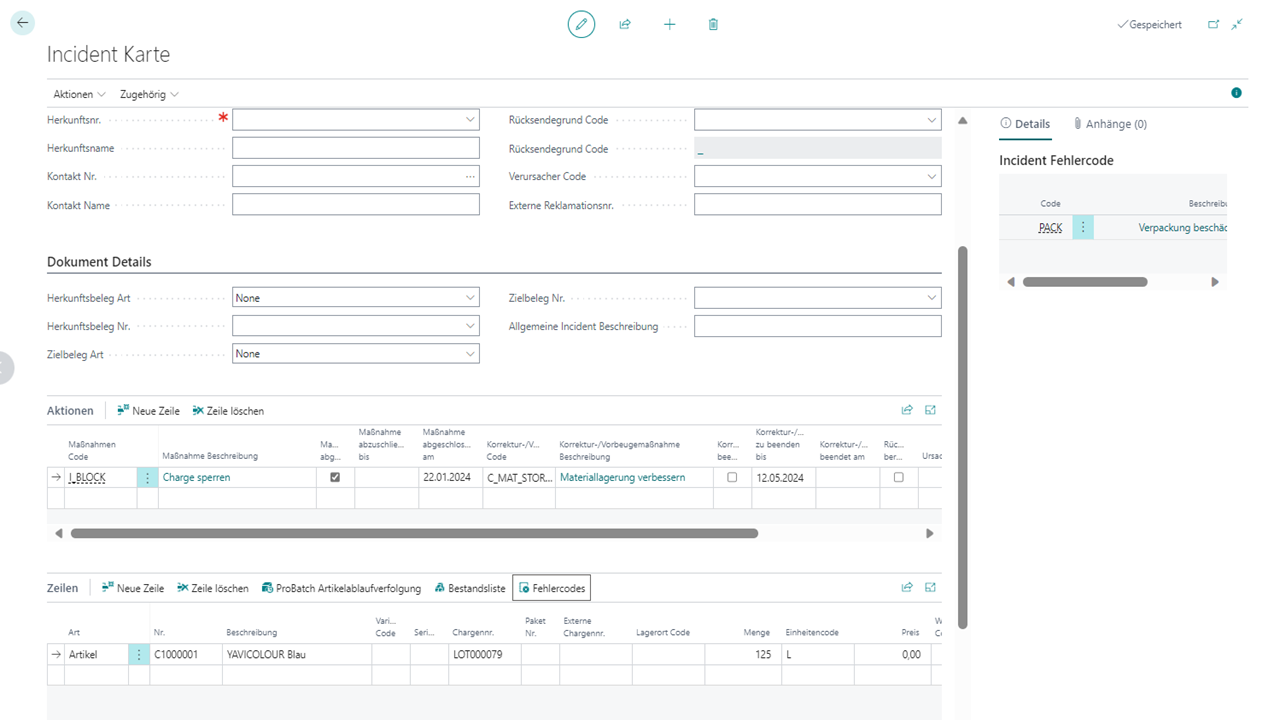Toggle Korrekturmaßnahme beendet checkbox

[732, 478]
